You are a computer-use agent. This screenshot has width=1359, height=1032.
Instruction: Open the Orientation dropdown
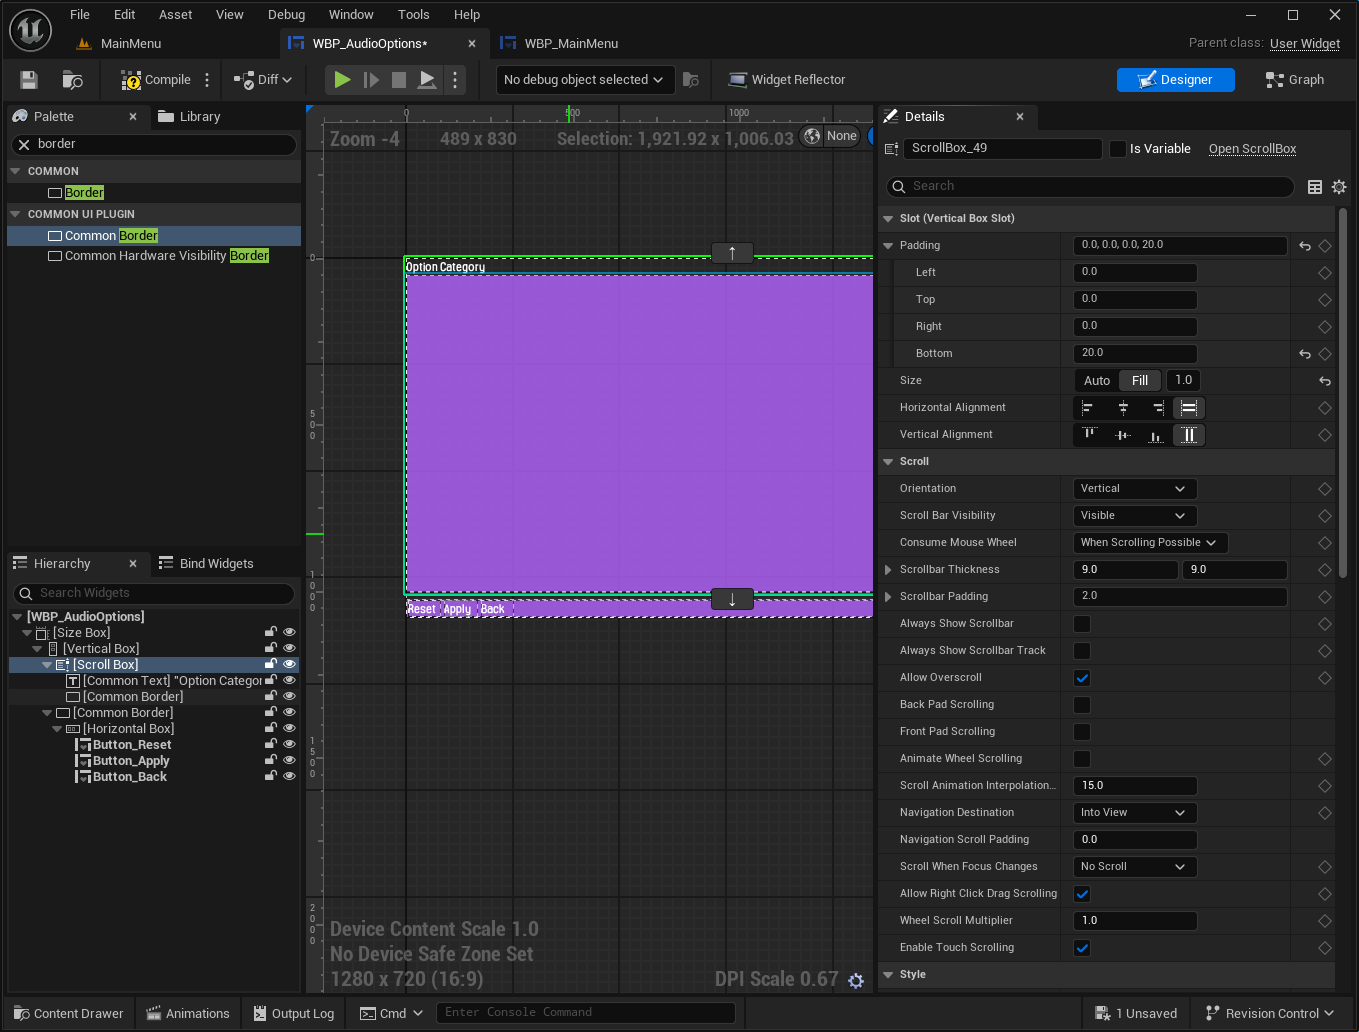point(1133,489)
